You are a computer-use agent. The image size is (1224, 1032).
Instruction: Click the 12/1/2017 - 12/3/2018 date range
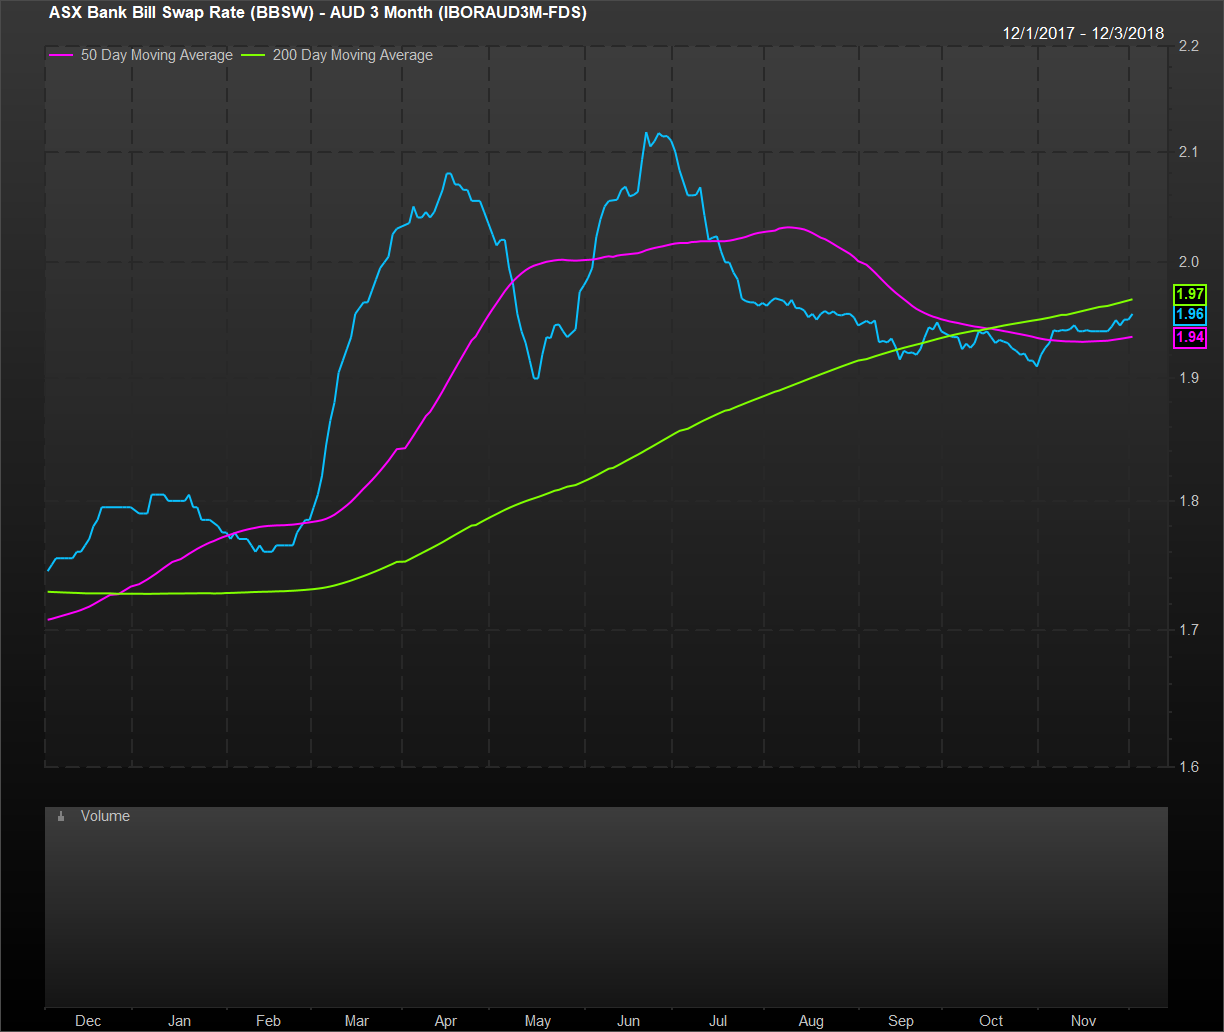[x=1083, y=33]
